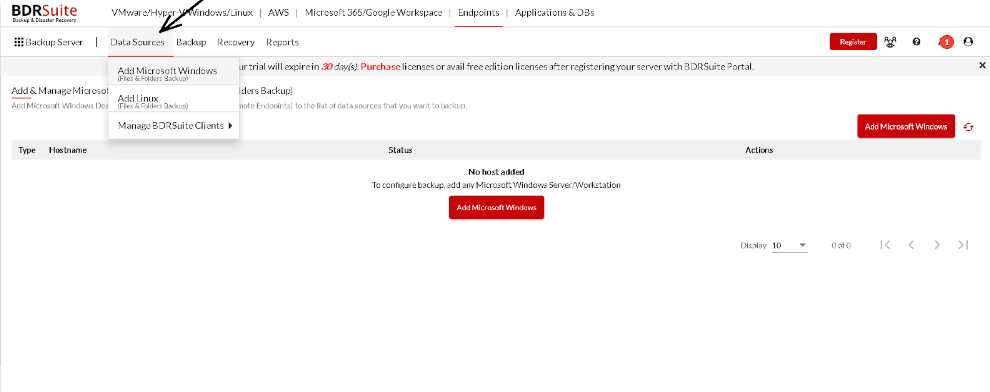990x392 pixels.
Task: Open the user account profile icon
Action: [x=968, y=42]
